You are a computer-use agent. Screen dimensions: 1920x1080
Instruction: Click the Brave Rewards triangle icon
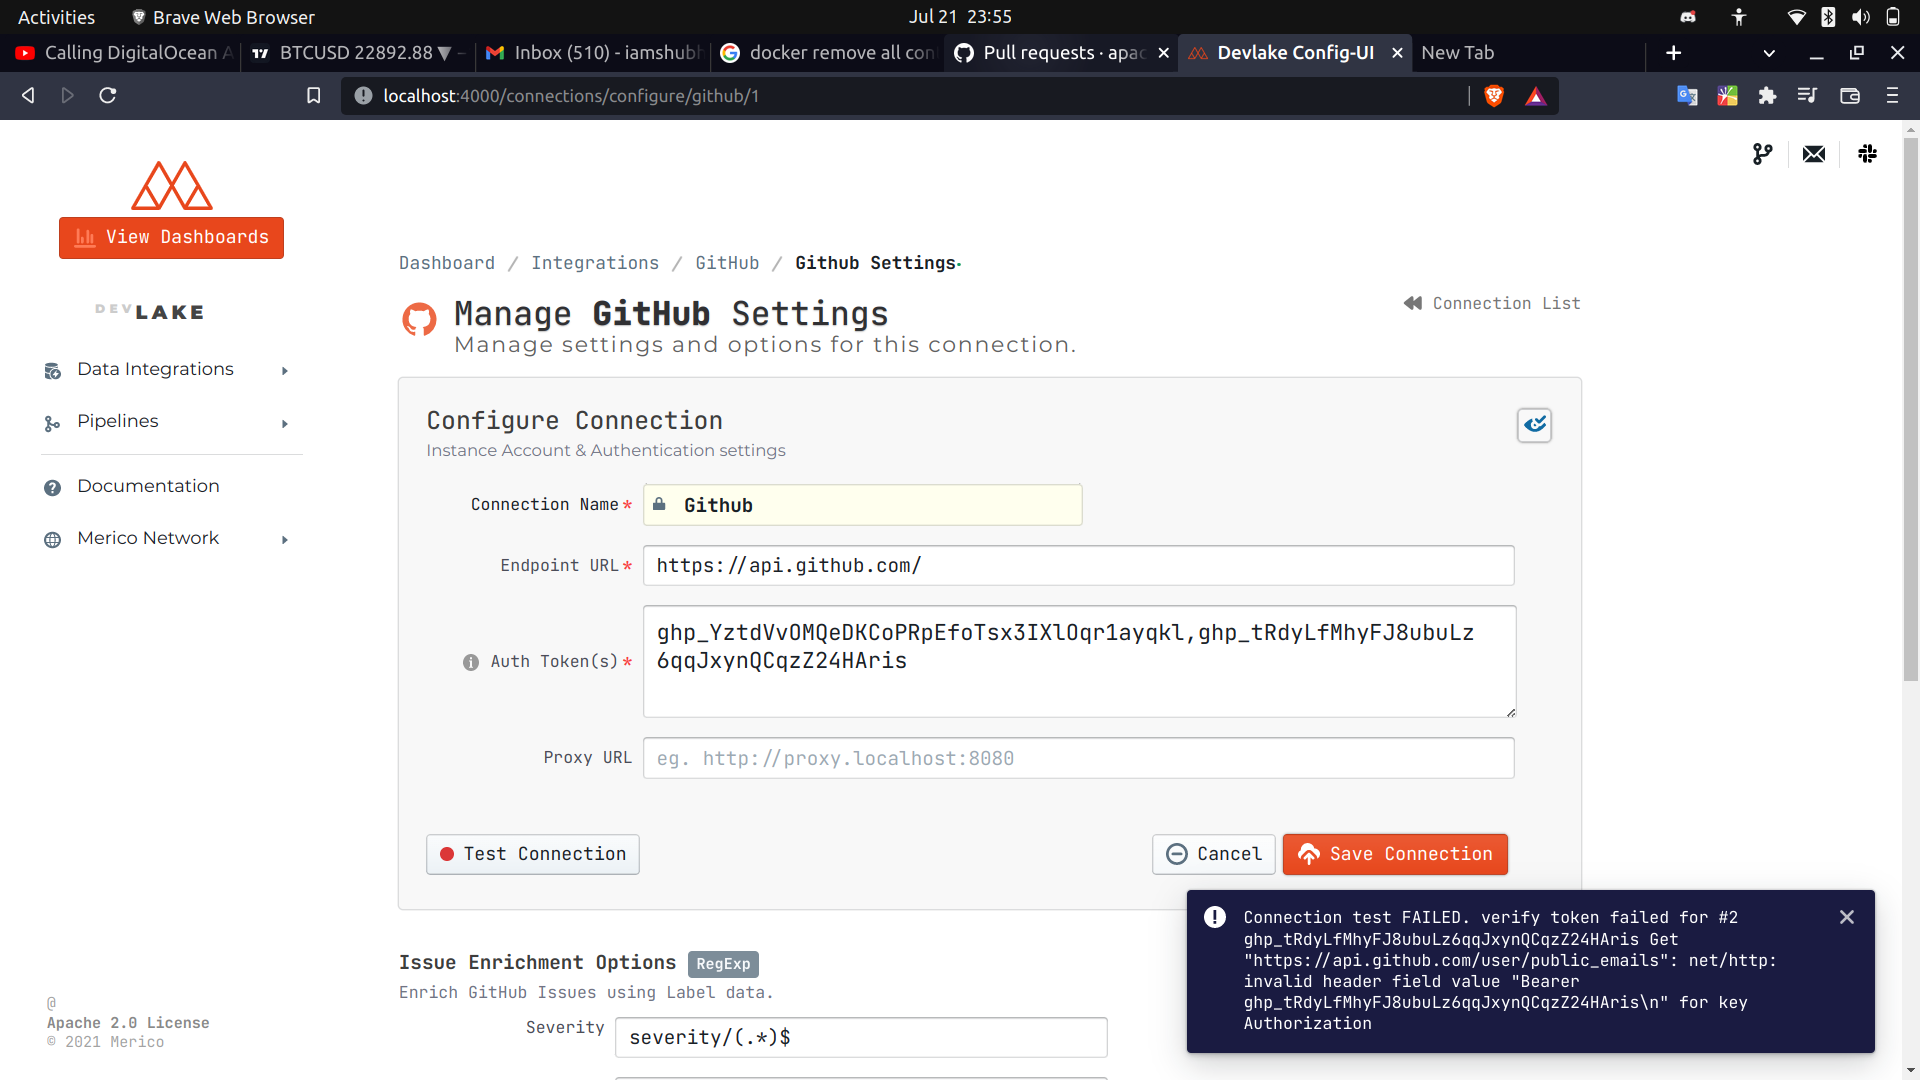point(1536,96)
